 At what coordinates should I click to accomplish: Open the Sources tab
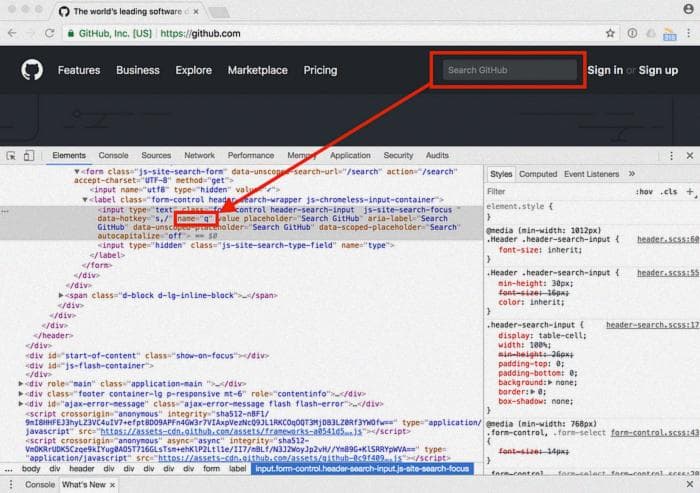pos(156,155)
